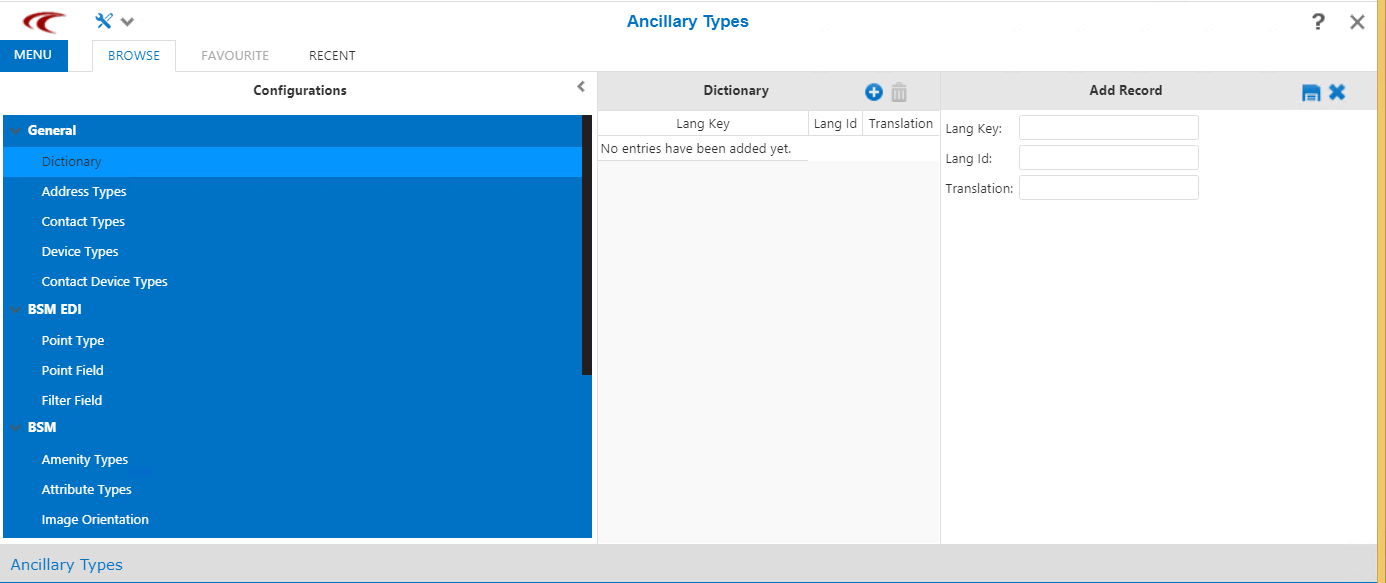The width and height of the screenshot is (1386, 583).
Task: Open the MENU panel
Action: click(33, 55)
